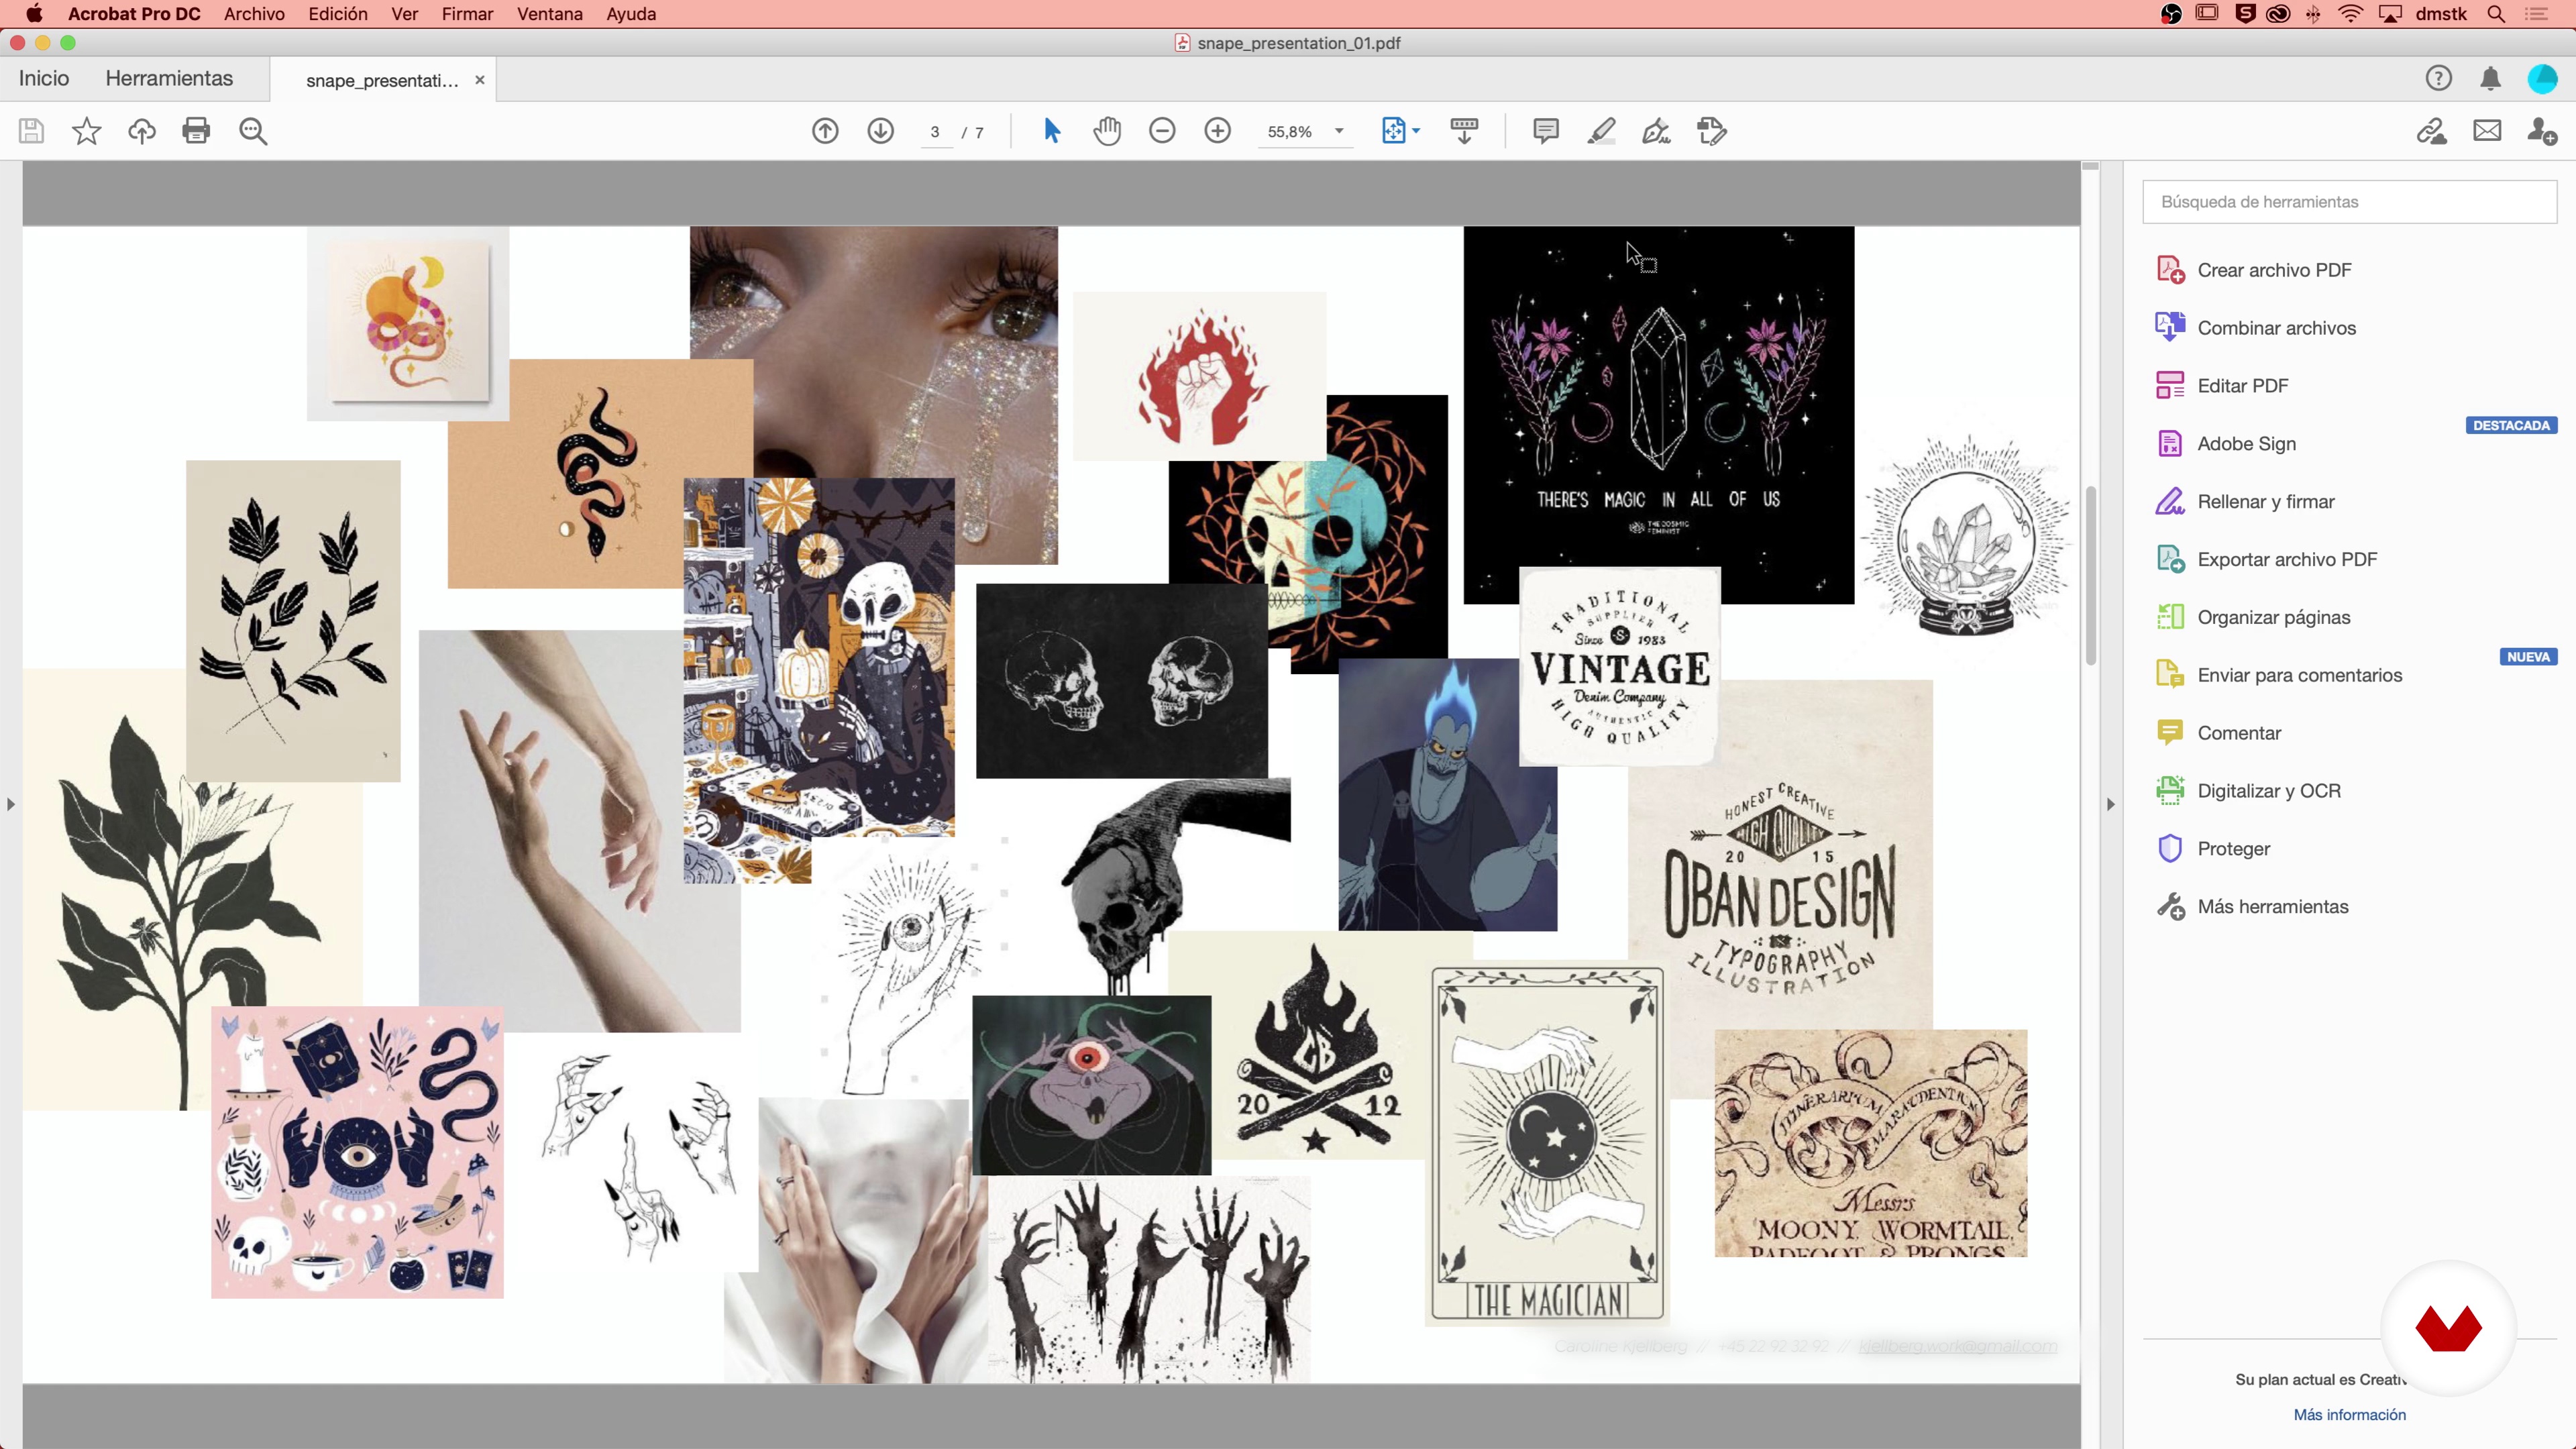Activate the selection arrow tool
This screenshot has height=1449, width=2576.
pyautogui.click(x=1051, y=131)
